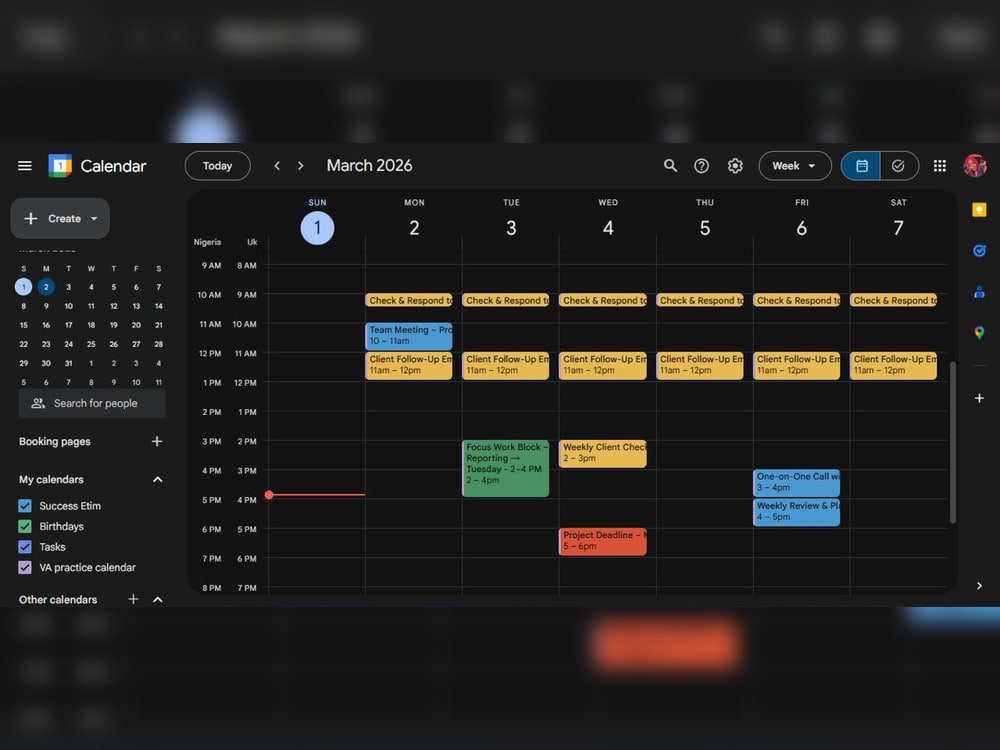Open the Create dropdown arrow
Screen dimensions: 1000x750
(x=94, y=219)
